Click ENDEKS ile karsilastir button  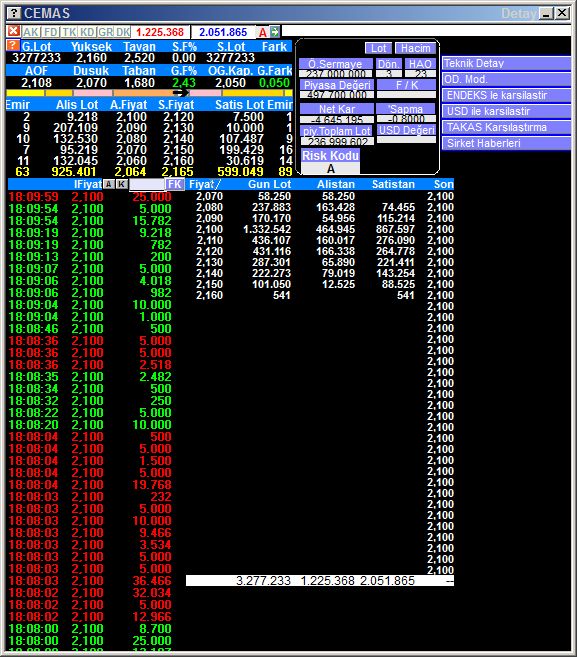click(x=506, y=95)
